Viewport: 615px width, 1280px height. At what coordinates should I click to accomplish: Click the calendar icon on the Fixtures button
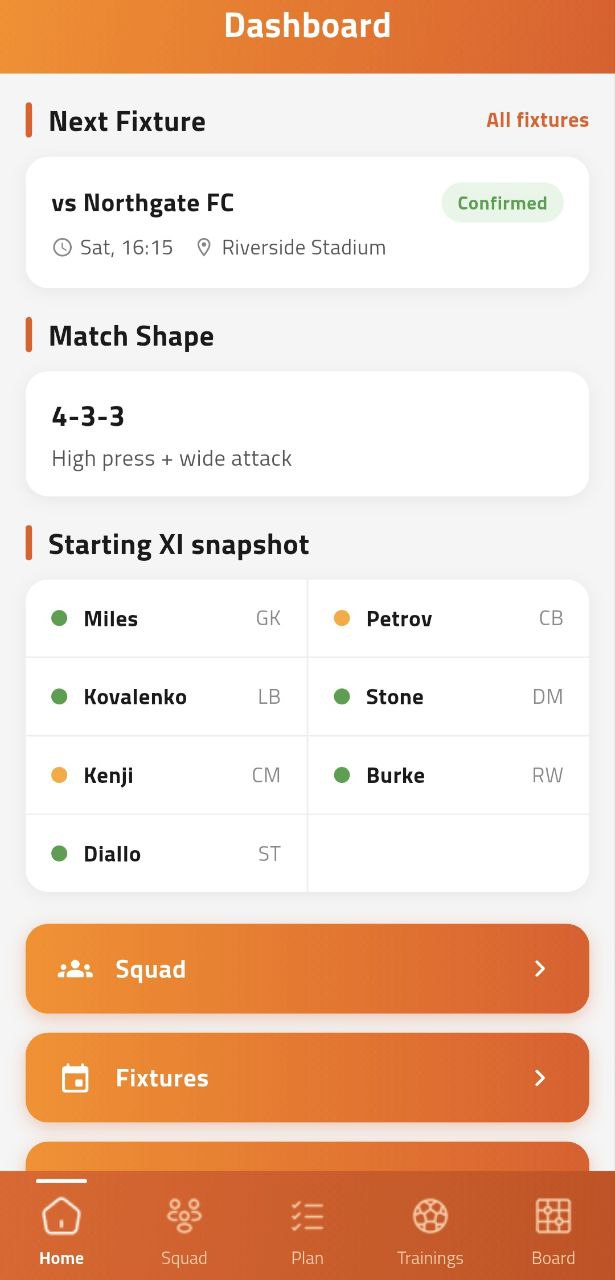click(x=74, y=1078)
